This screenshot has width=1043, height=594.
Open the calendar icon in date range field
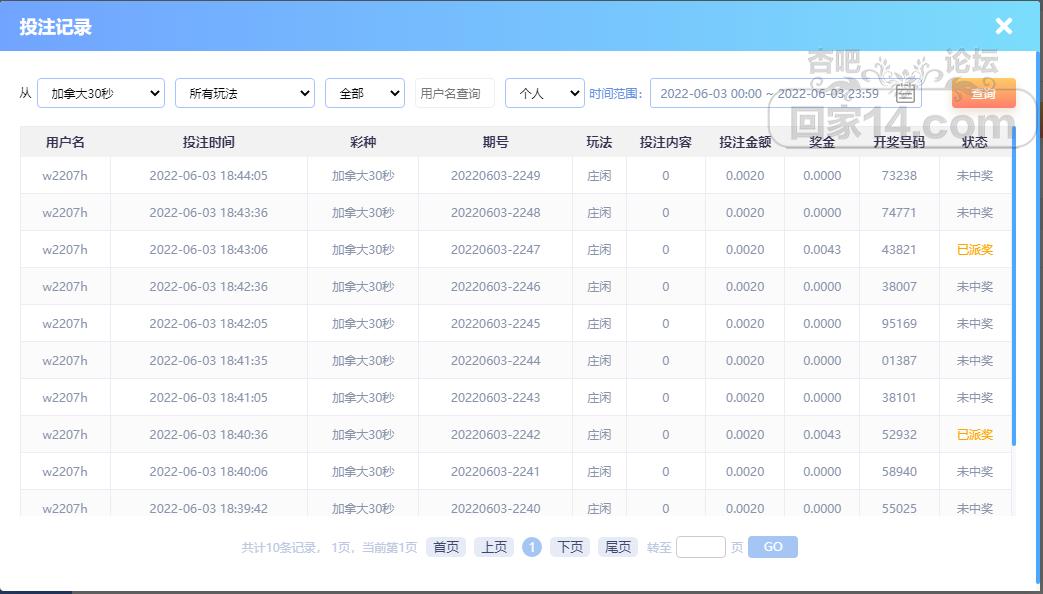(905, 94)
